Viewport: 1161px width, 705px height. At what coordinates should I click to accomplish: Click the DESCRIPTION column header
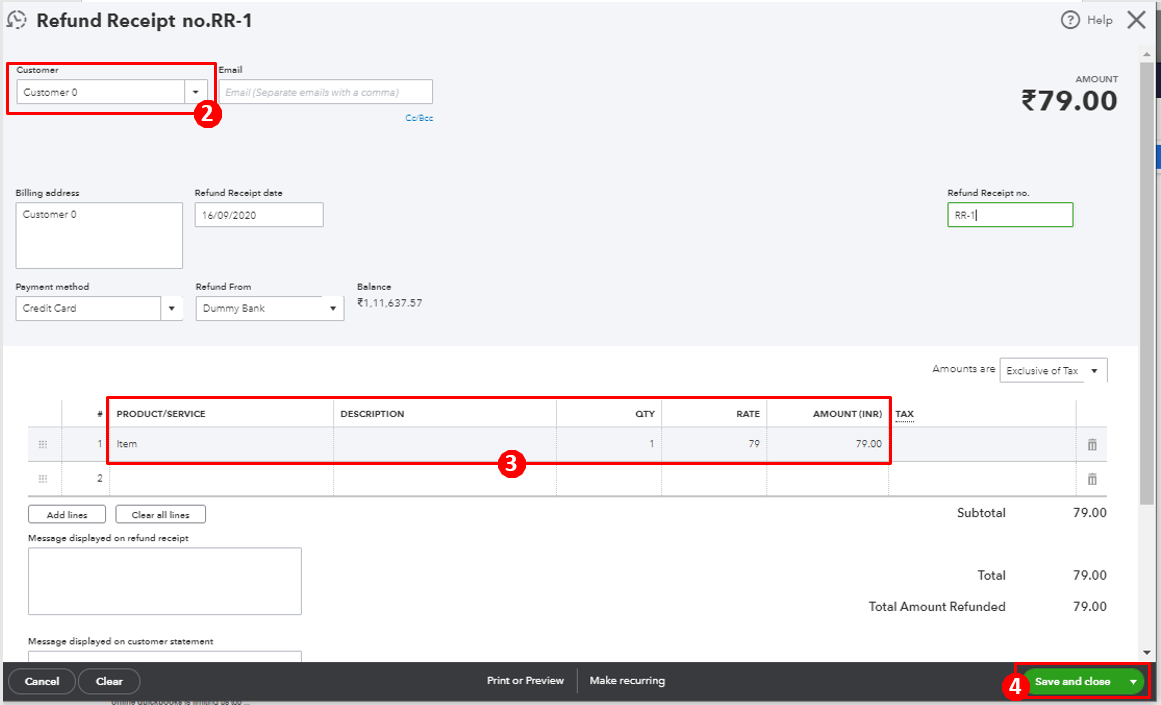coord(372,414)
